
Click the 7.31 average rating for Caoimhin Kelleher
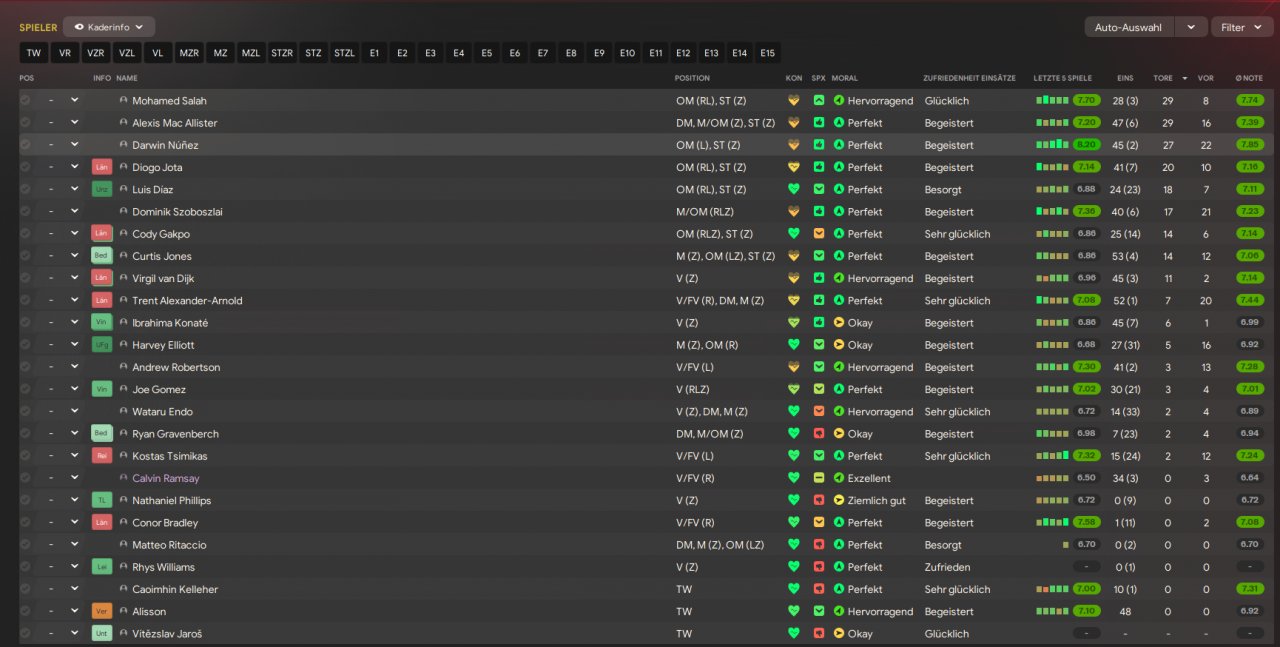[1250, 589]
